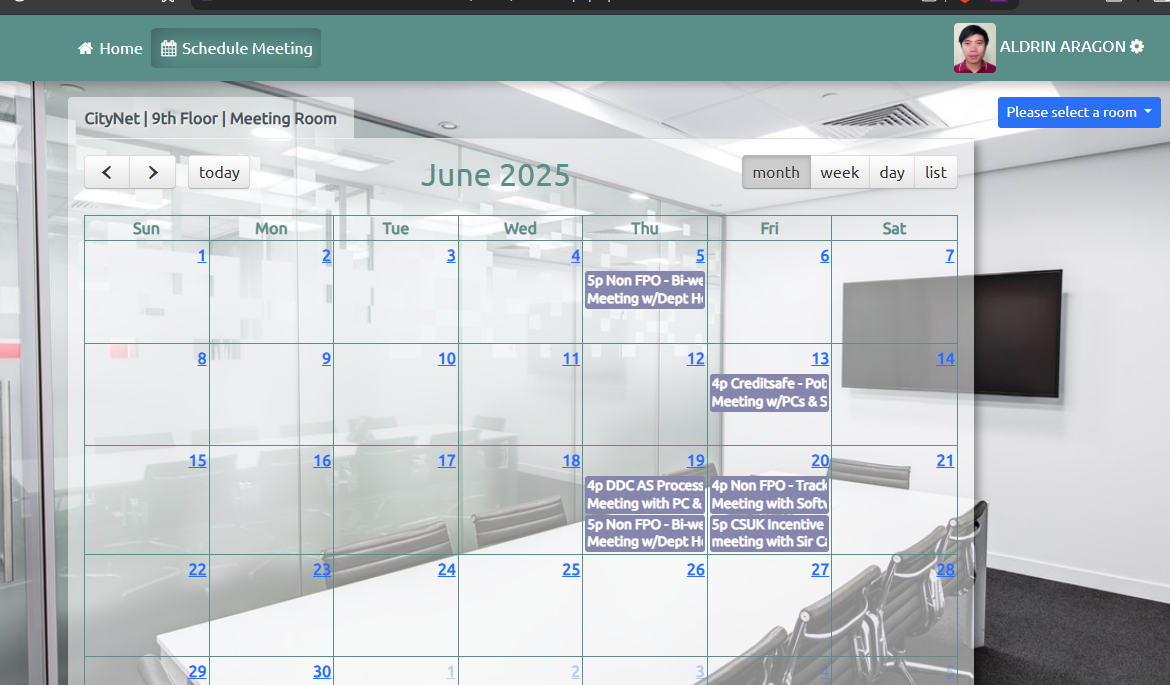Open the Please select a room dropdown
1170x685 pixels.
click(1079, 112)
